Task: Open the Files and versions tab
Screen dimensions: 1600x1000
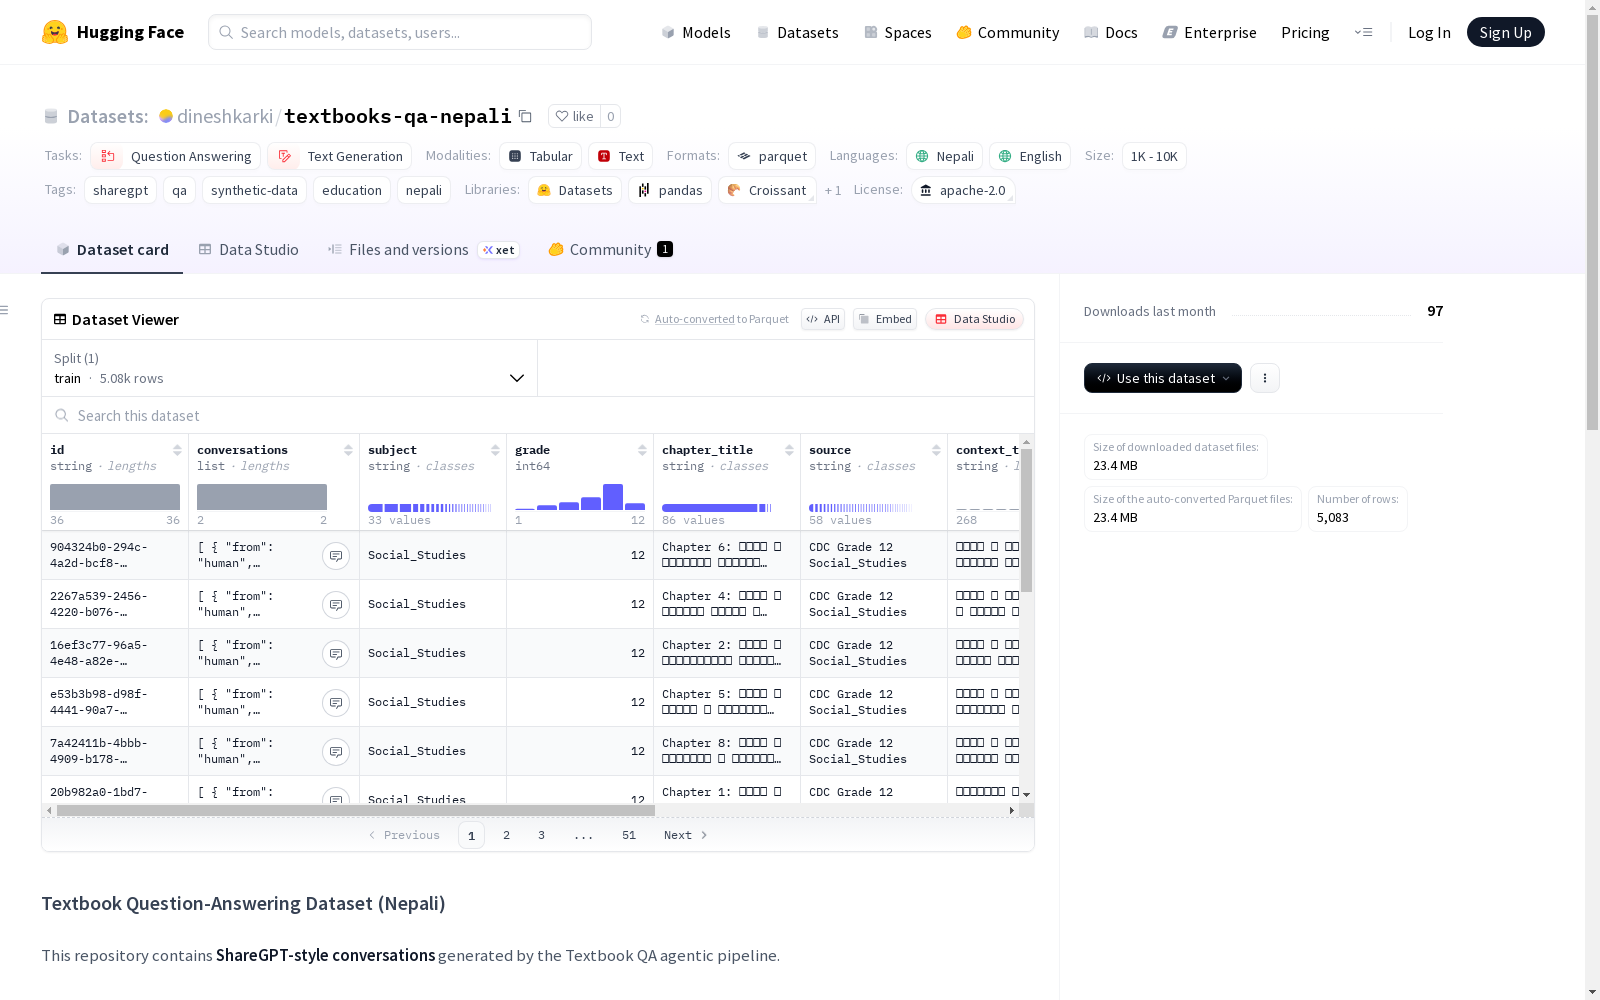Action: point(423,250)
